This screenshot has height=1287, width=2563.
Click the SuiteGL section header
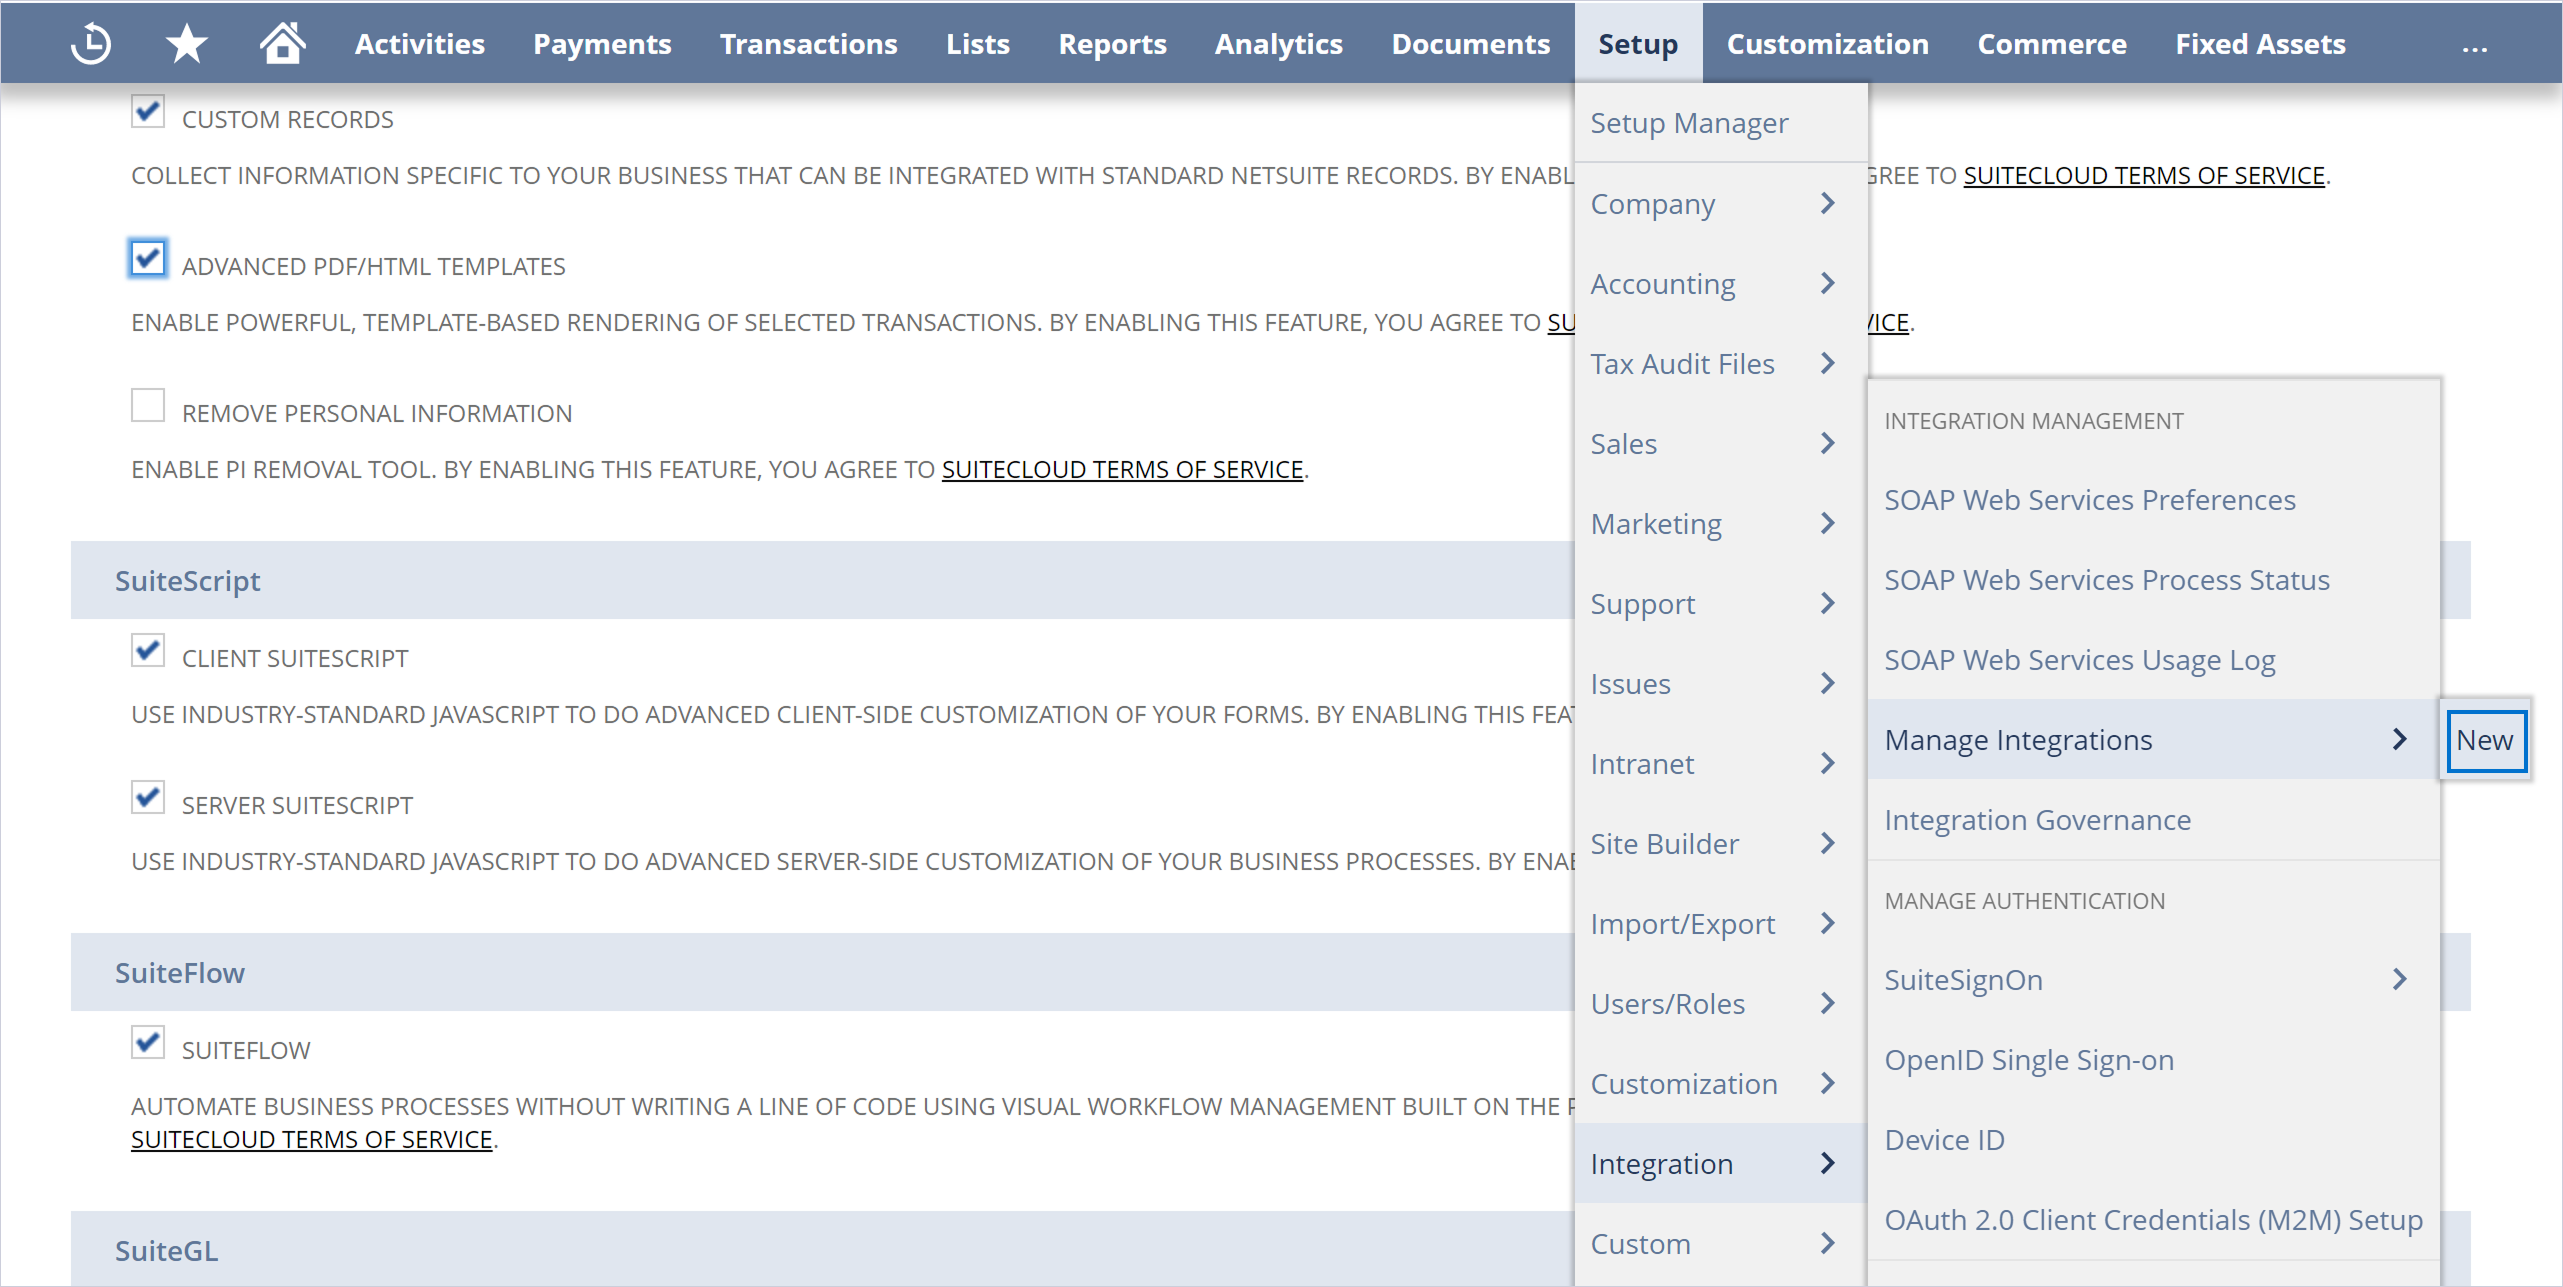(x=166, y=1250)
